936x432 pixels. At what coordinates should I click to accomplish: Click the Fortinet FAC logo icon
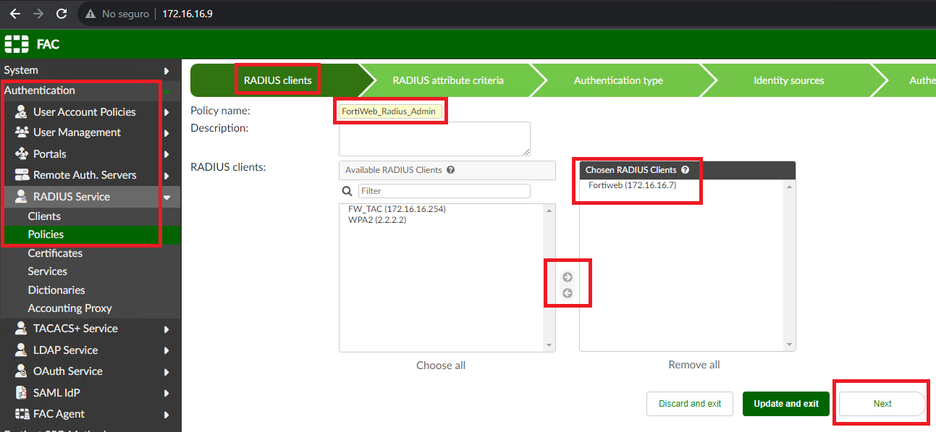[17, 44]
